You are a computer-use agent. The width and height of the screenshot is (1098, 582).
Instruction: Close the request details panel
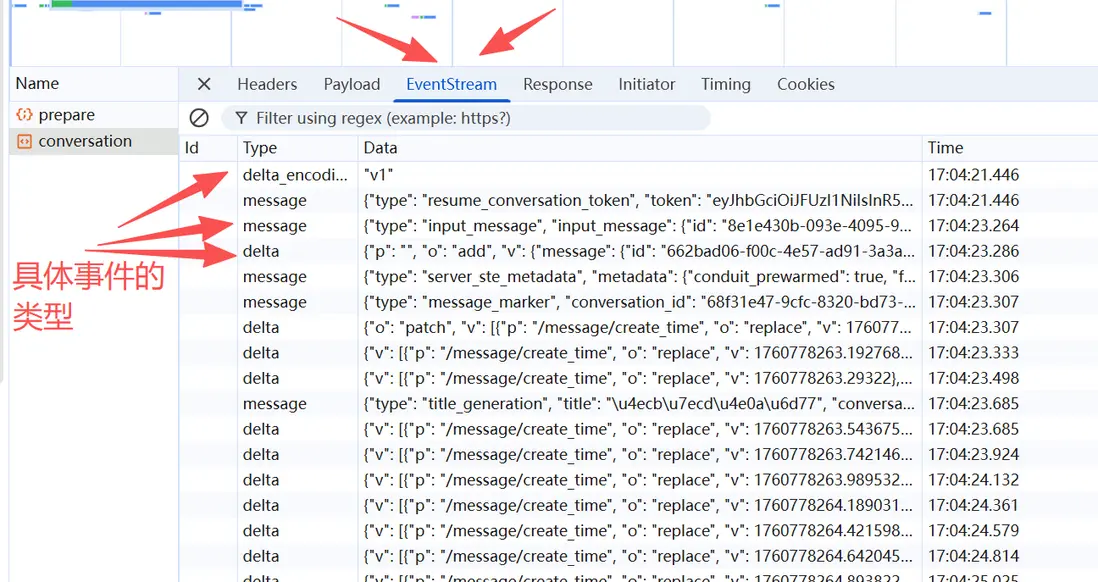pos(204,84)
